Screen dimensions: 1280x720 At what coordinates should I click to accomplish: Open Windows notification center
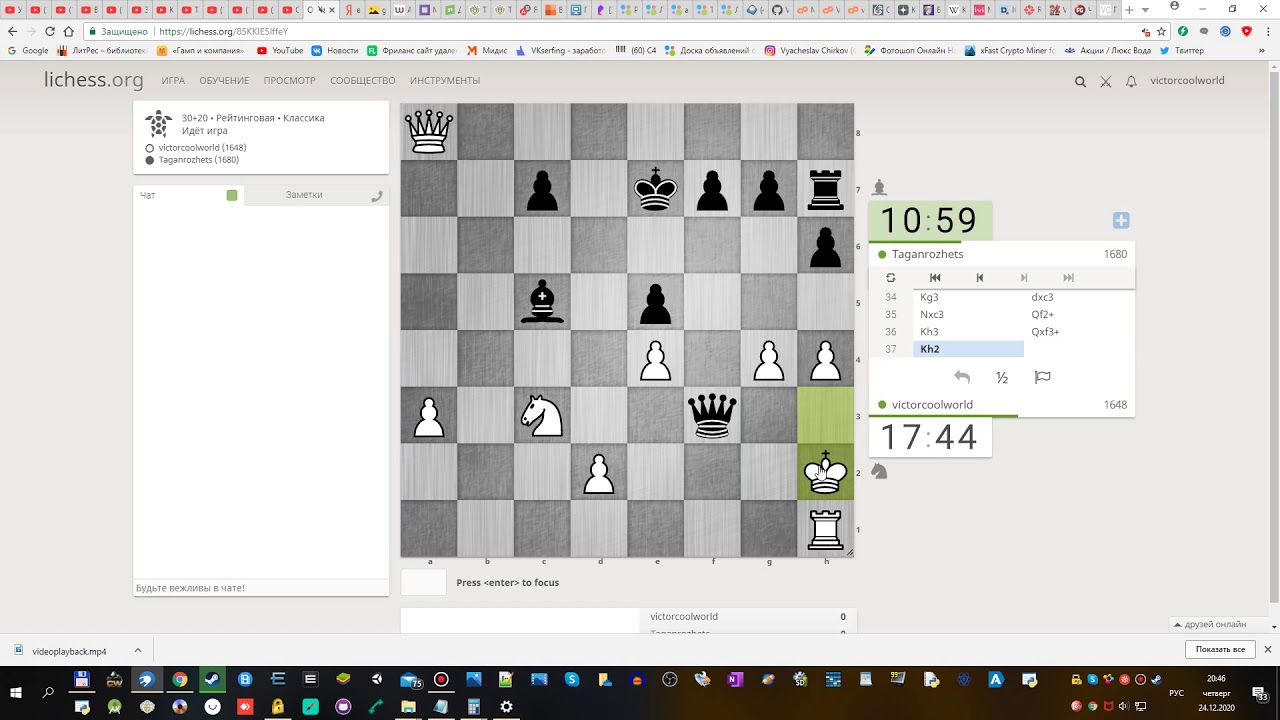[1260, 693]
